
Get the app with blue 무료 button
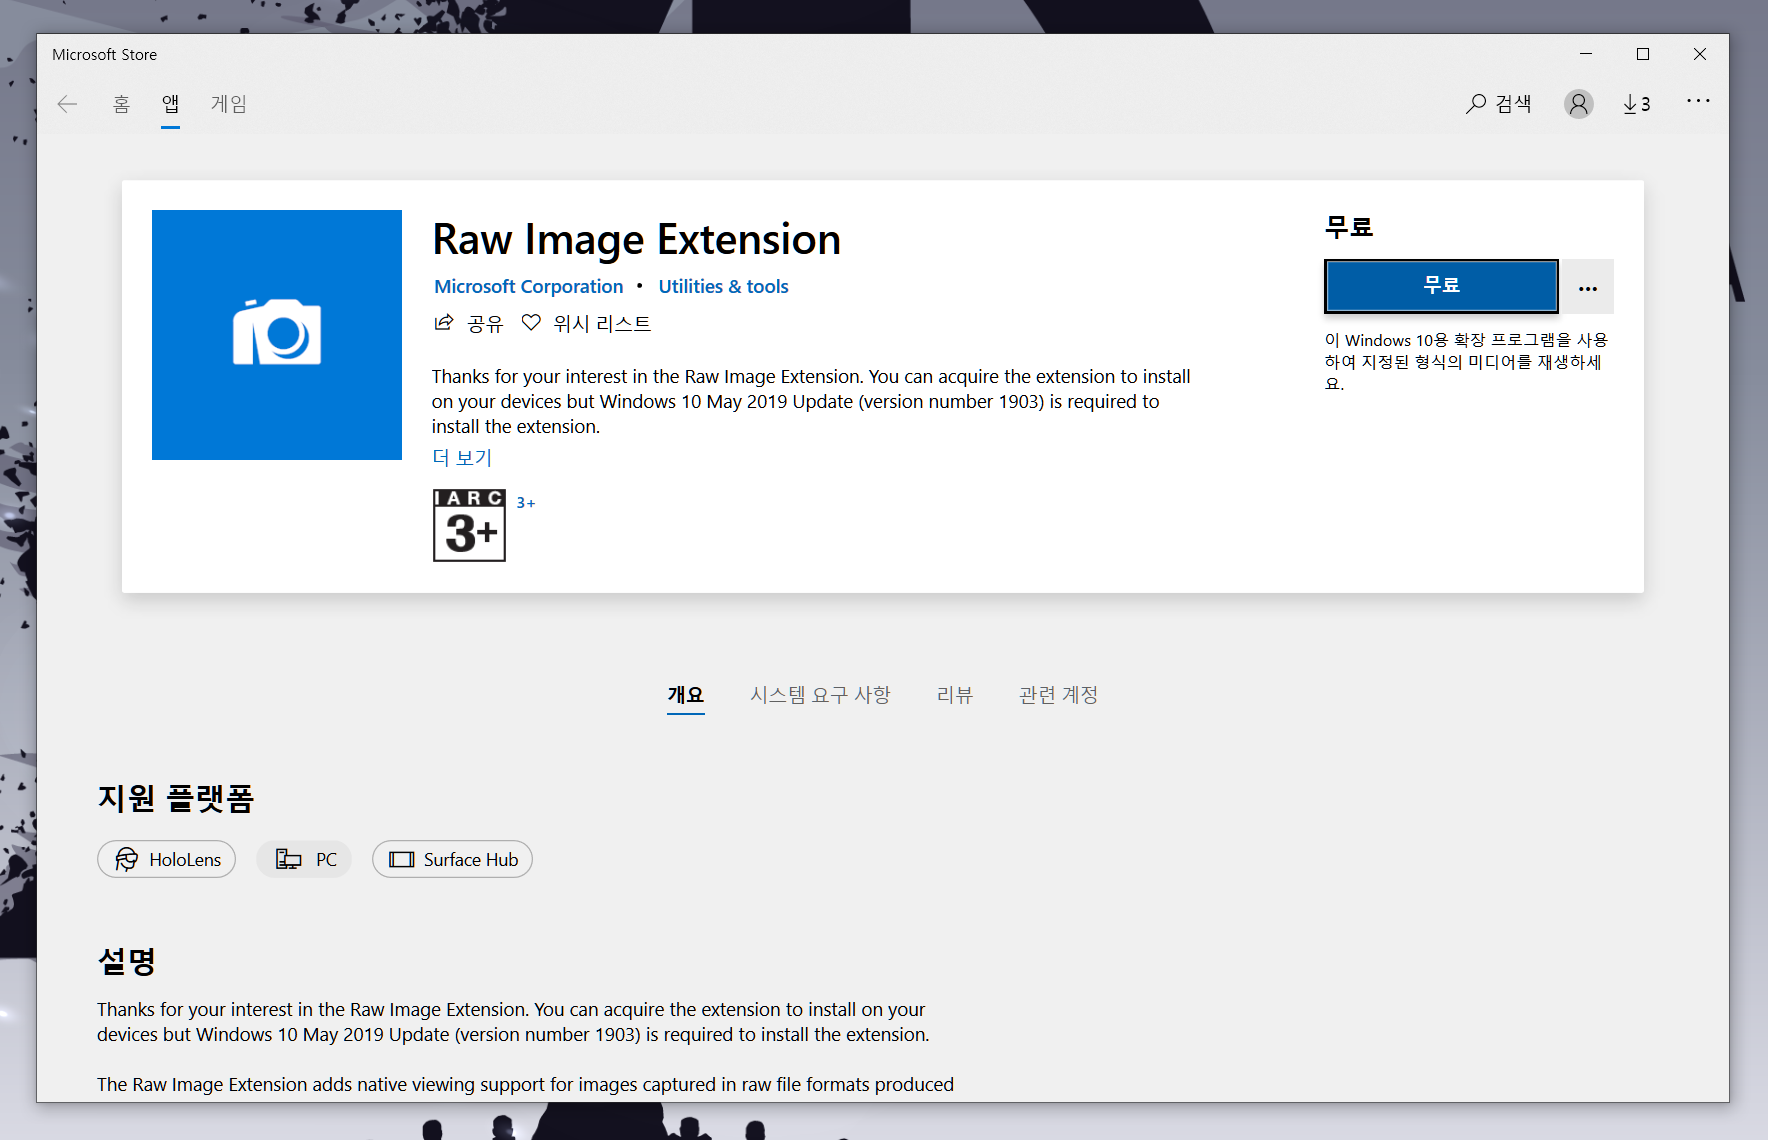1441,286
